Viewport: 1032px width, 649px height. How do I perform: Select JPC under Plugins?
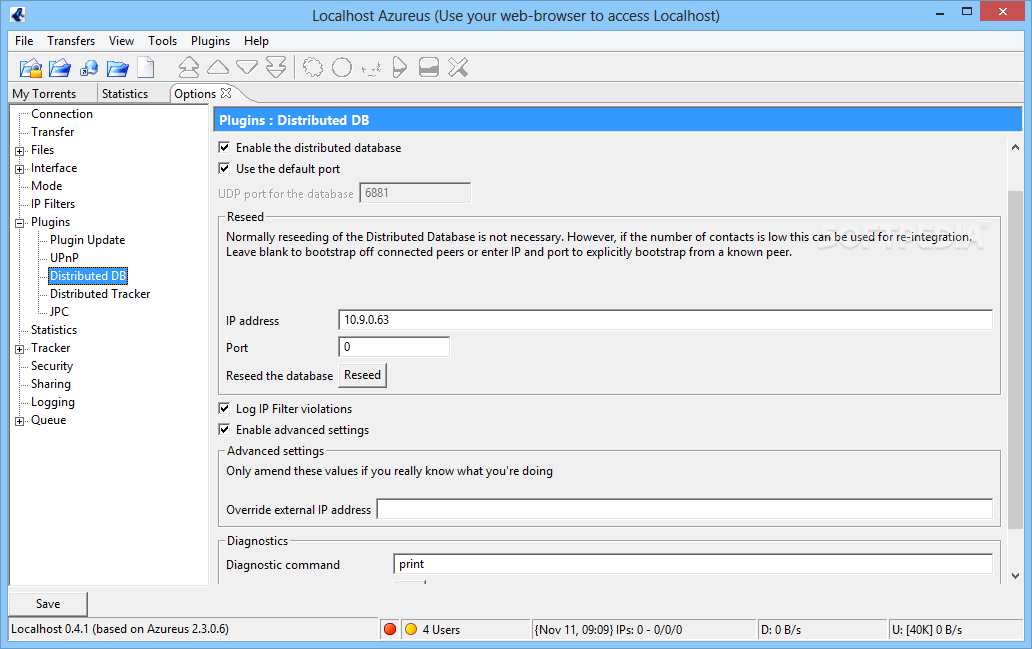click(59, 311)
